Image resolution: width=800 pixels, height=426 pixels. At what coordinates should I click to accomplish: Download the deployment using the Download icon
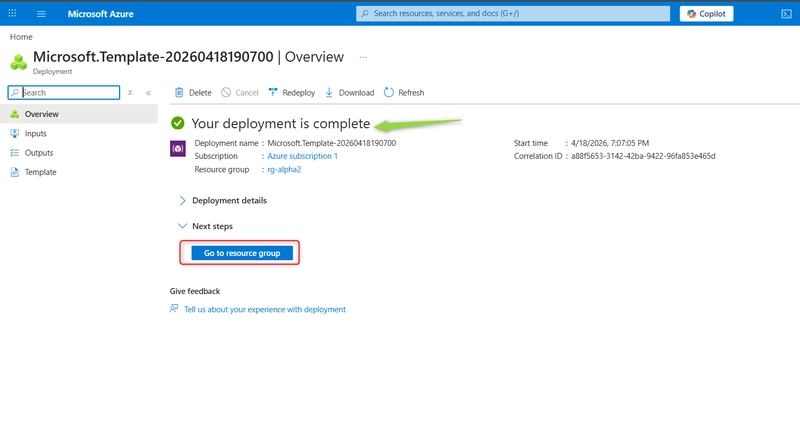point(329,92)
